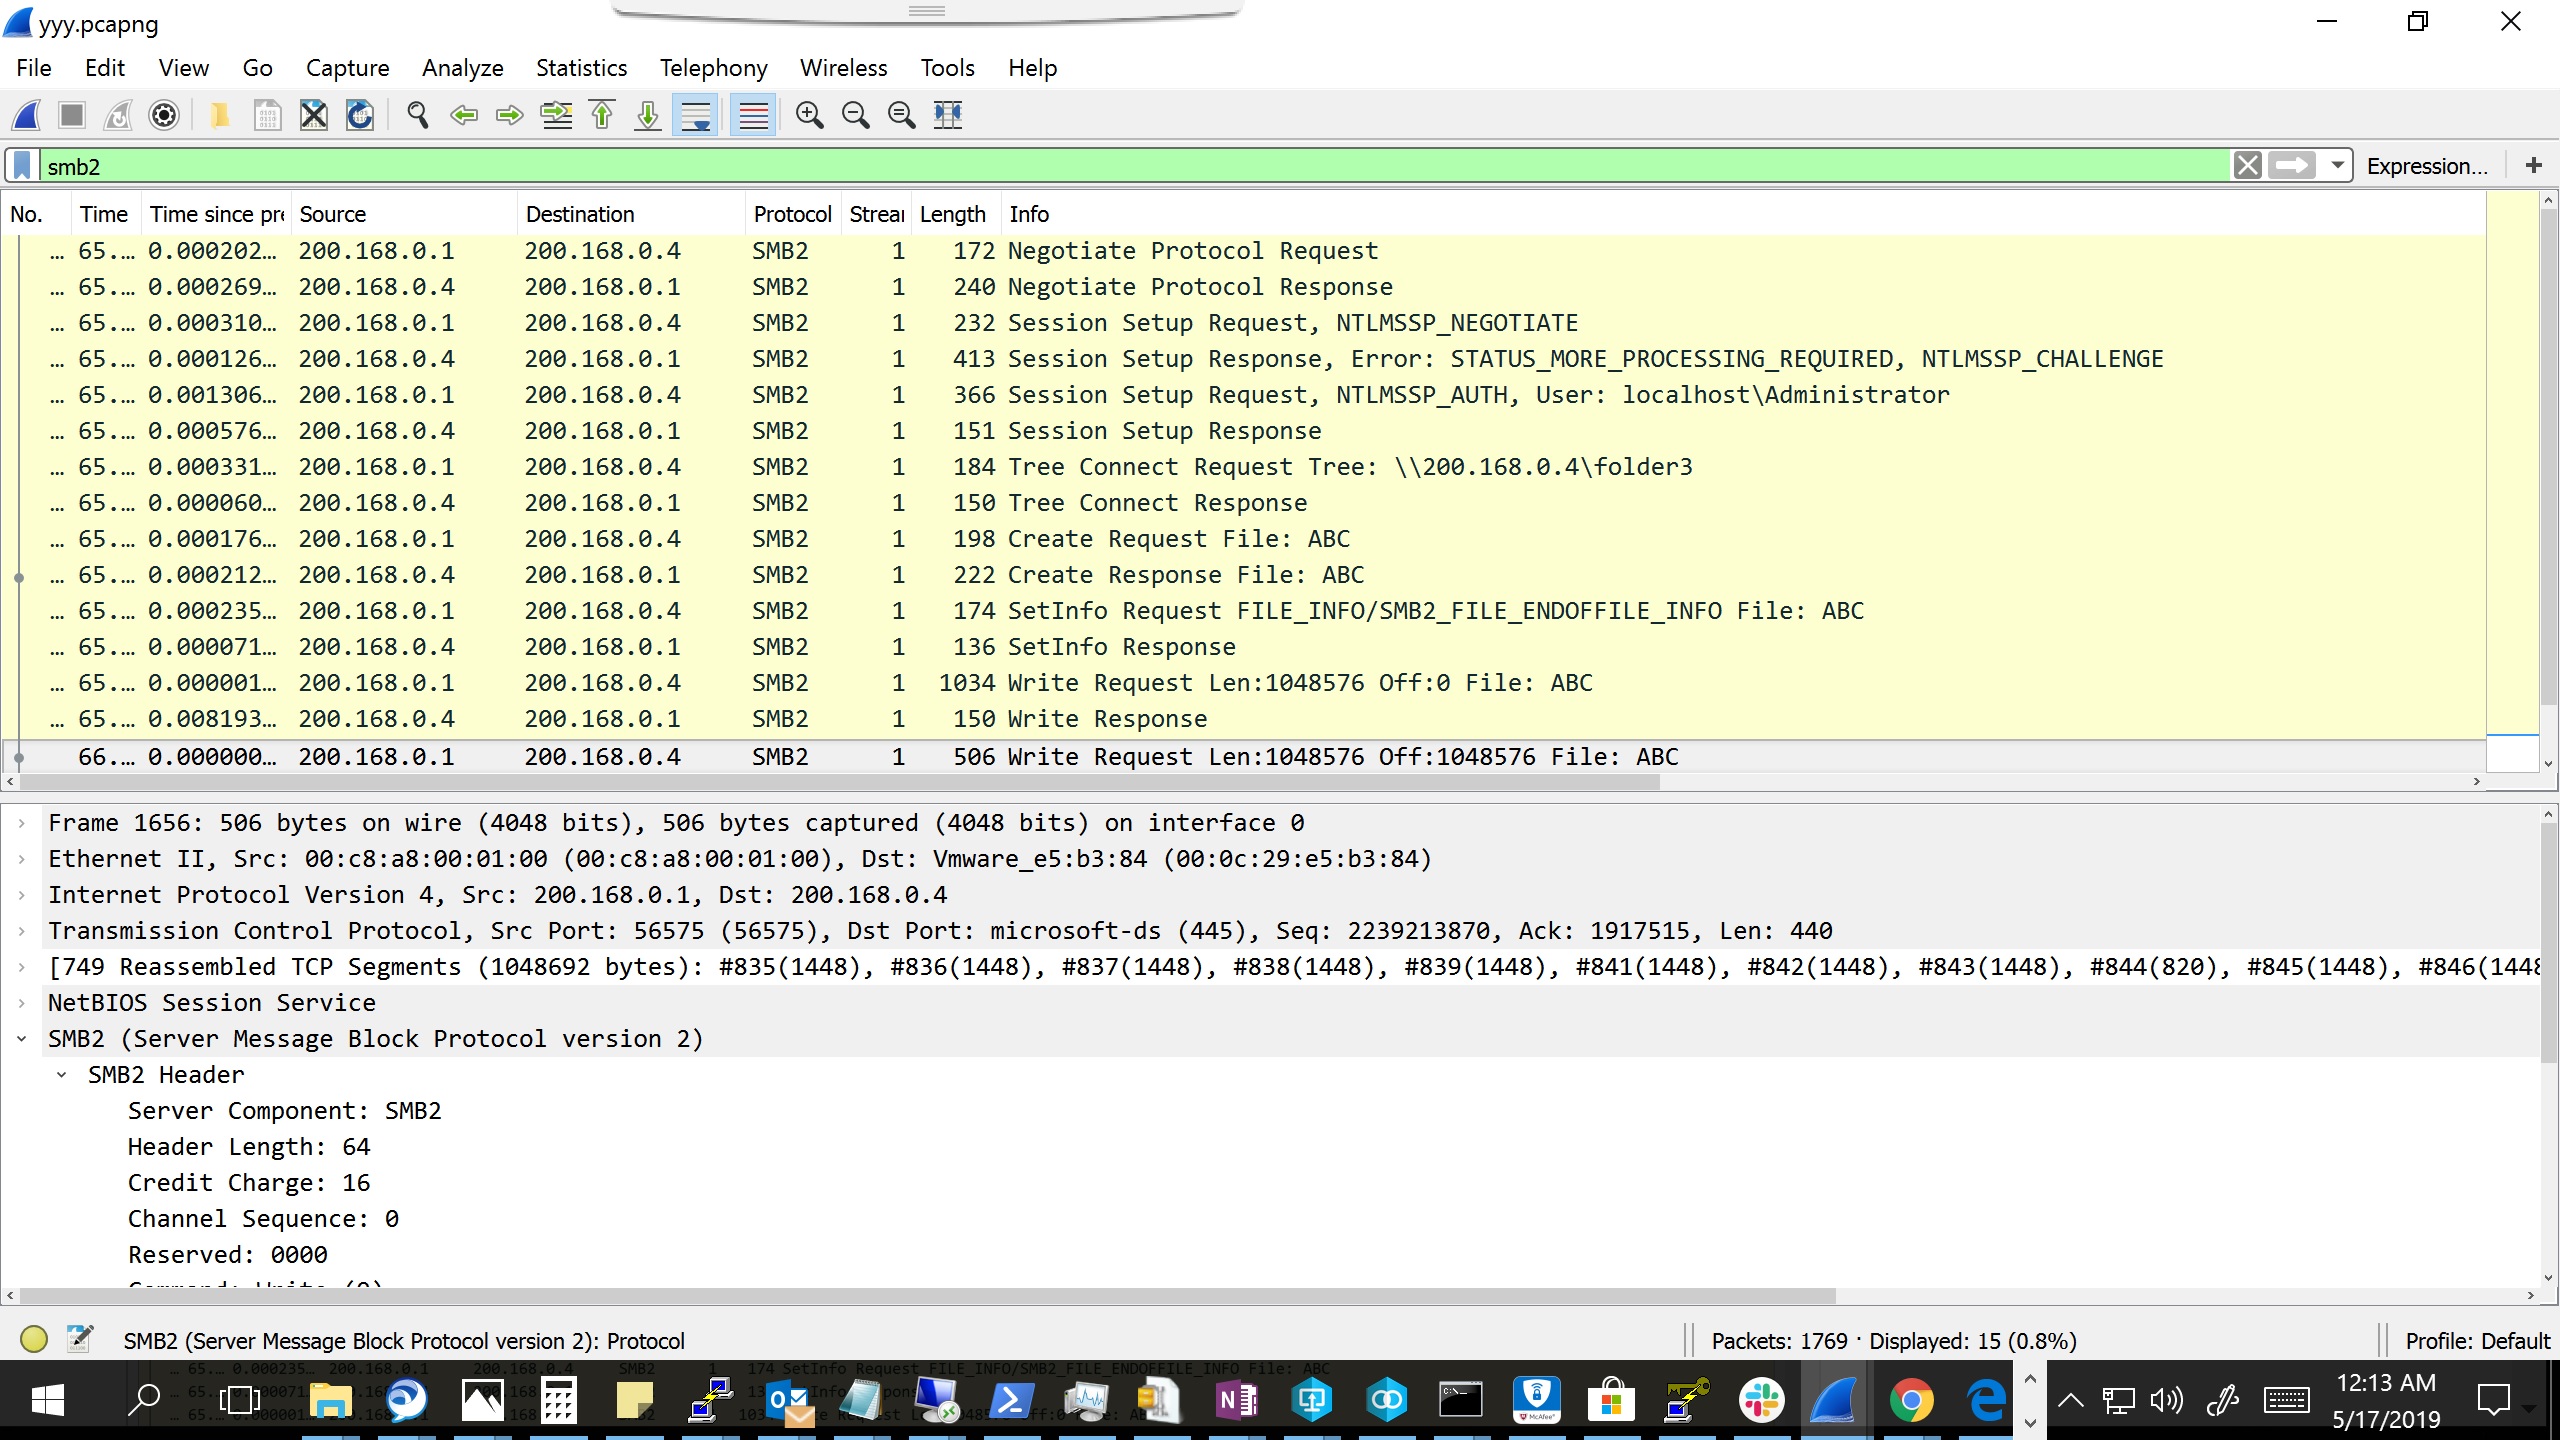Toggle packet colorization rules button
Viewport: 2560px width, 1440px height.
click(753, 115)
